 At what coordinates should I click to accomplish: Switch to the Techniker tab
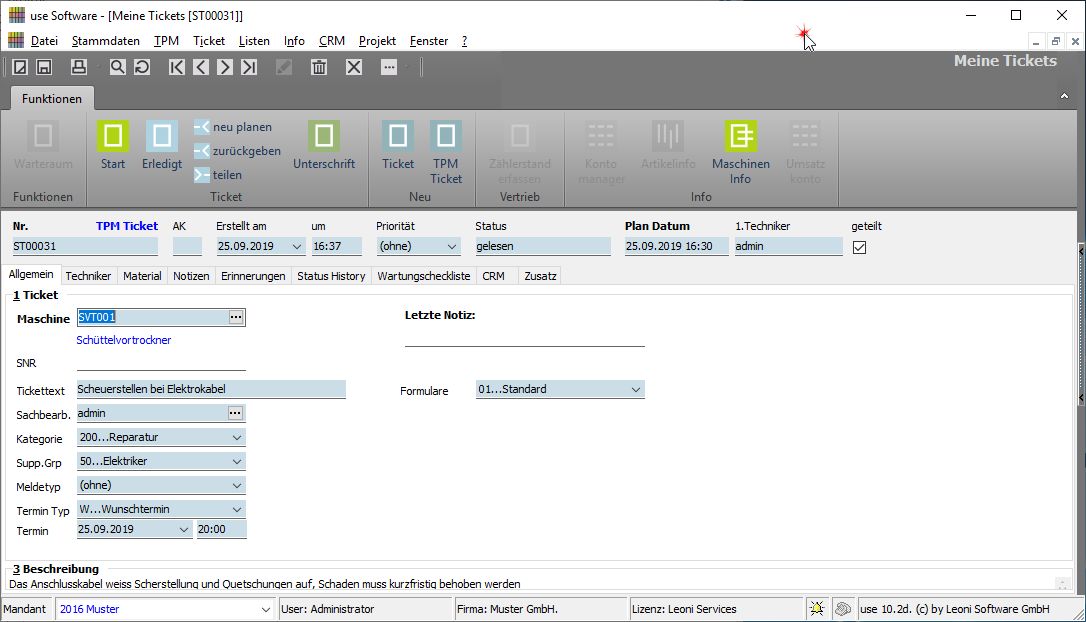coord(88,276)
